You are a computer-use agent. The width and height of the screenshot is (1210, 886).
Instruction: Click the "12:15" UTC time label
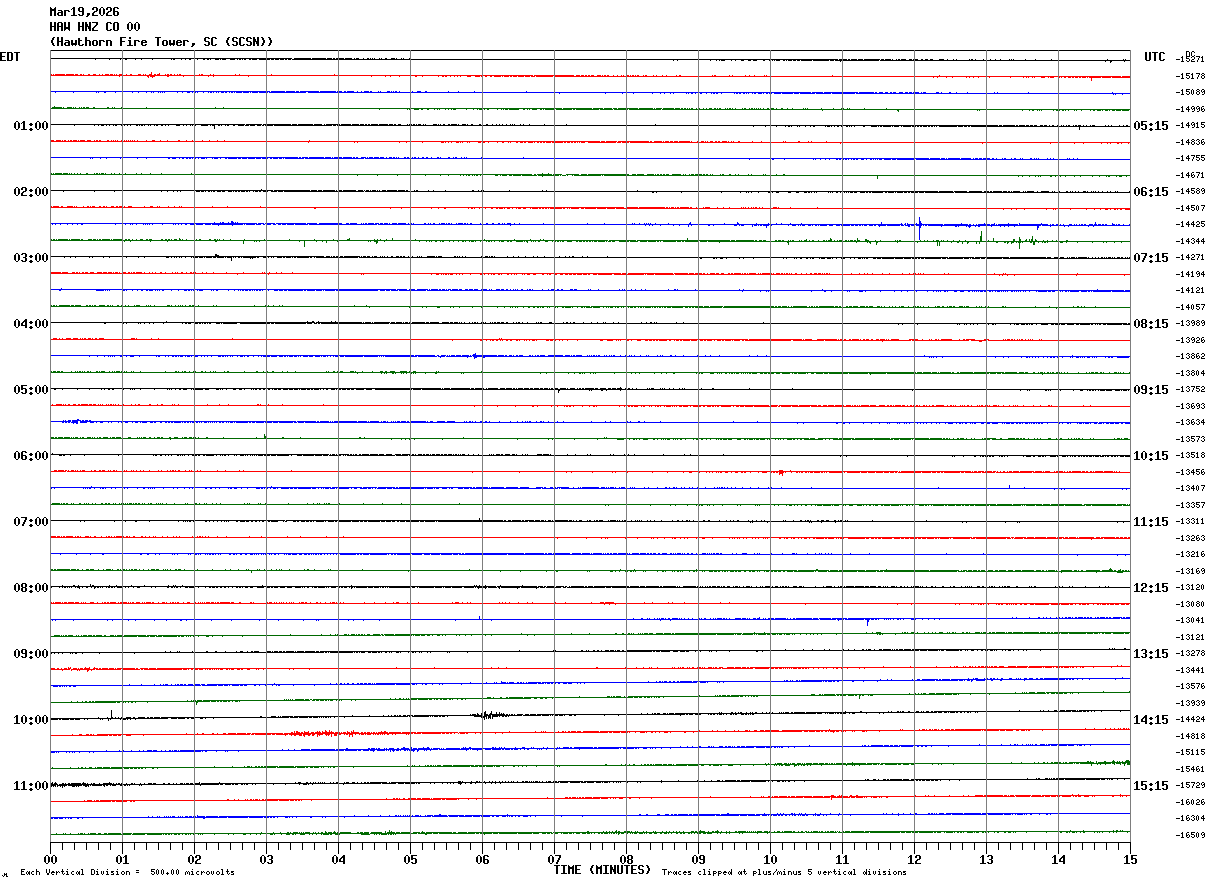1151,588
